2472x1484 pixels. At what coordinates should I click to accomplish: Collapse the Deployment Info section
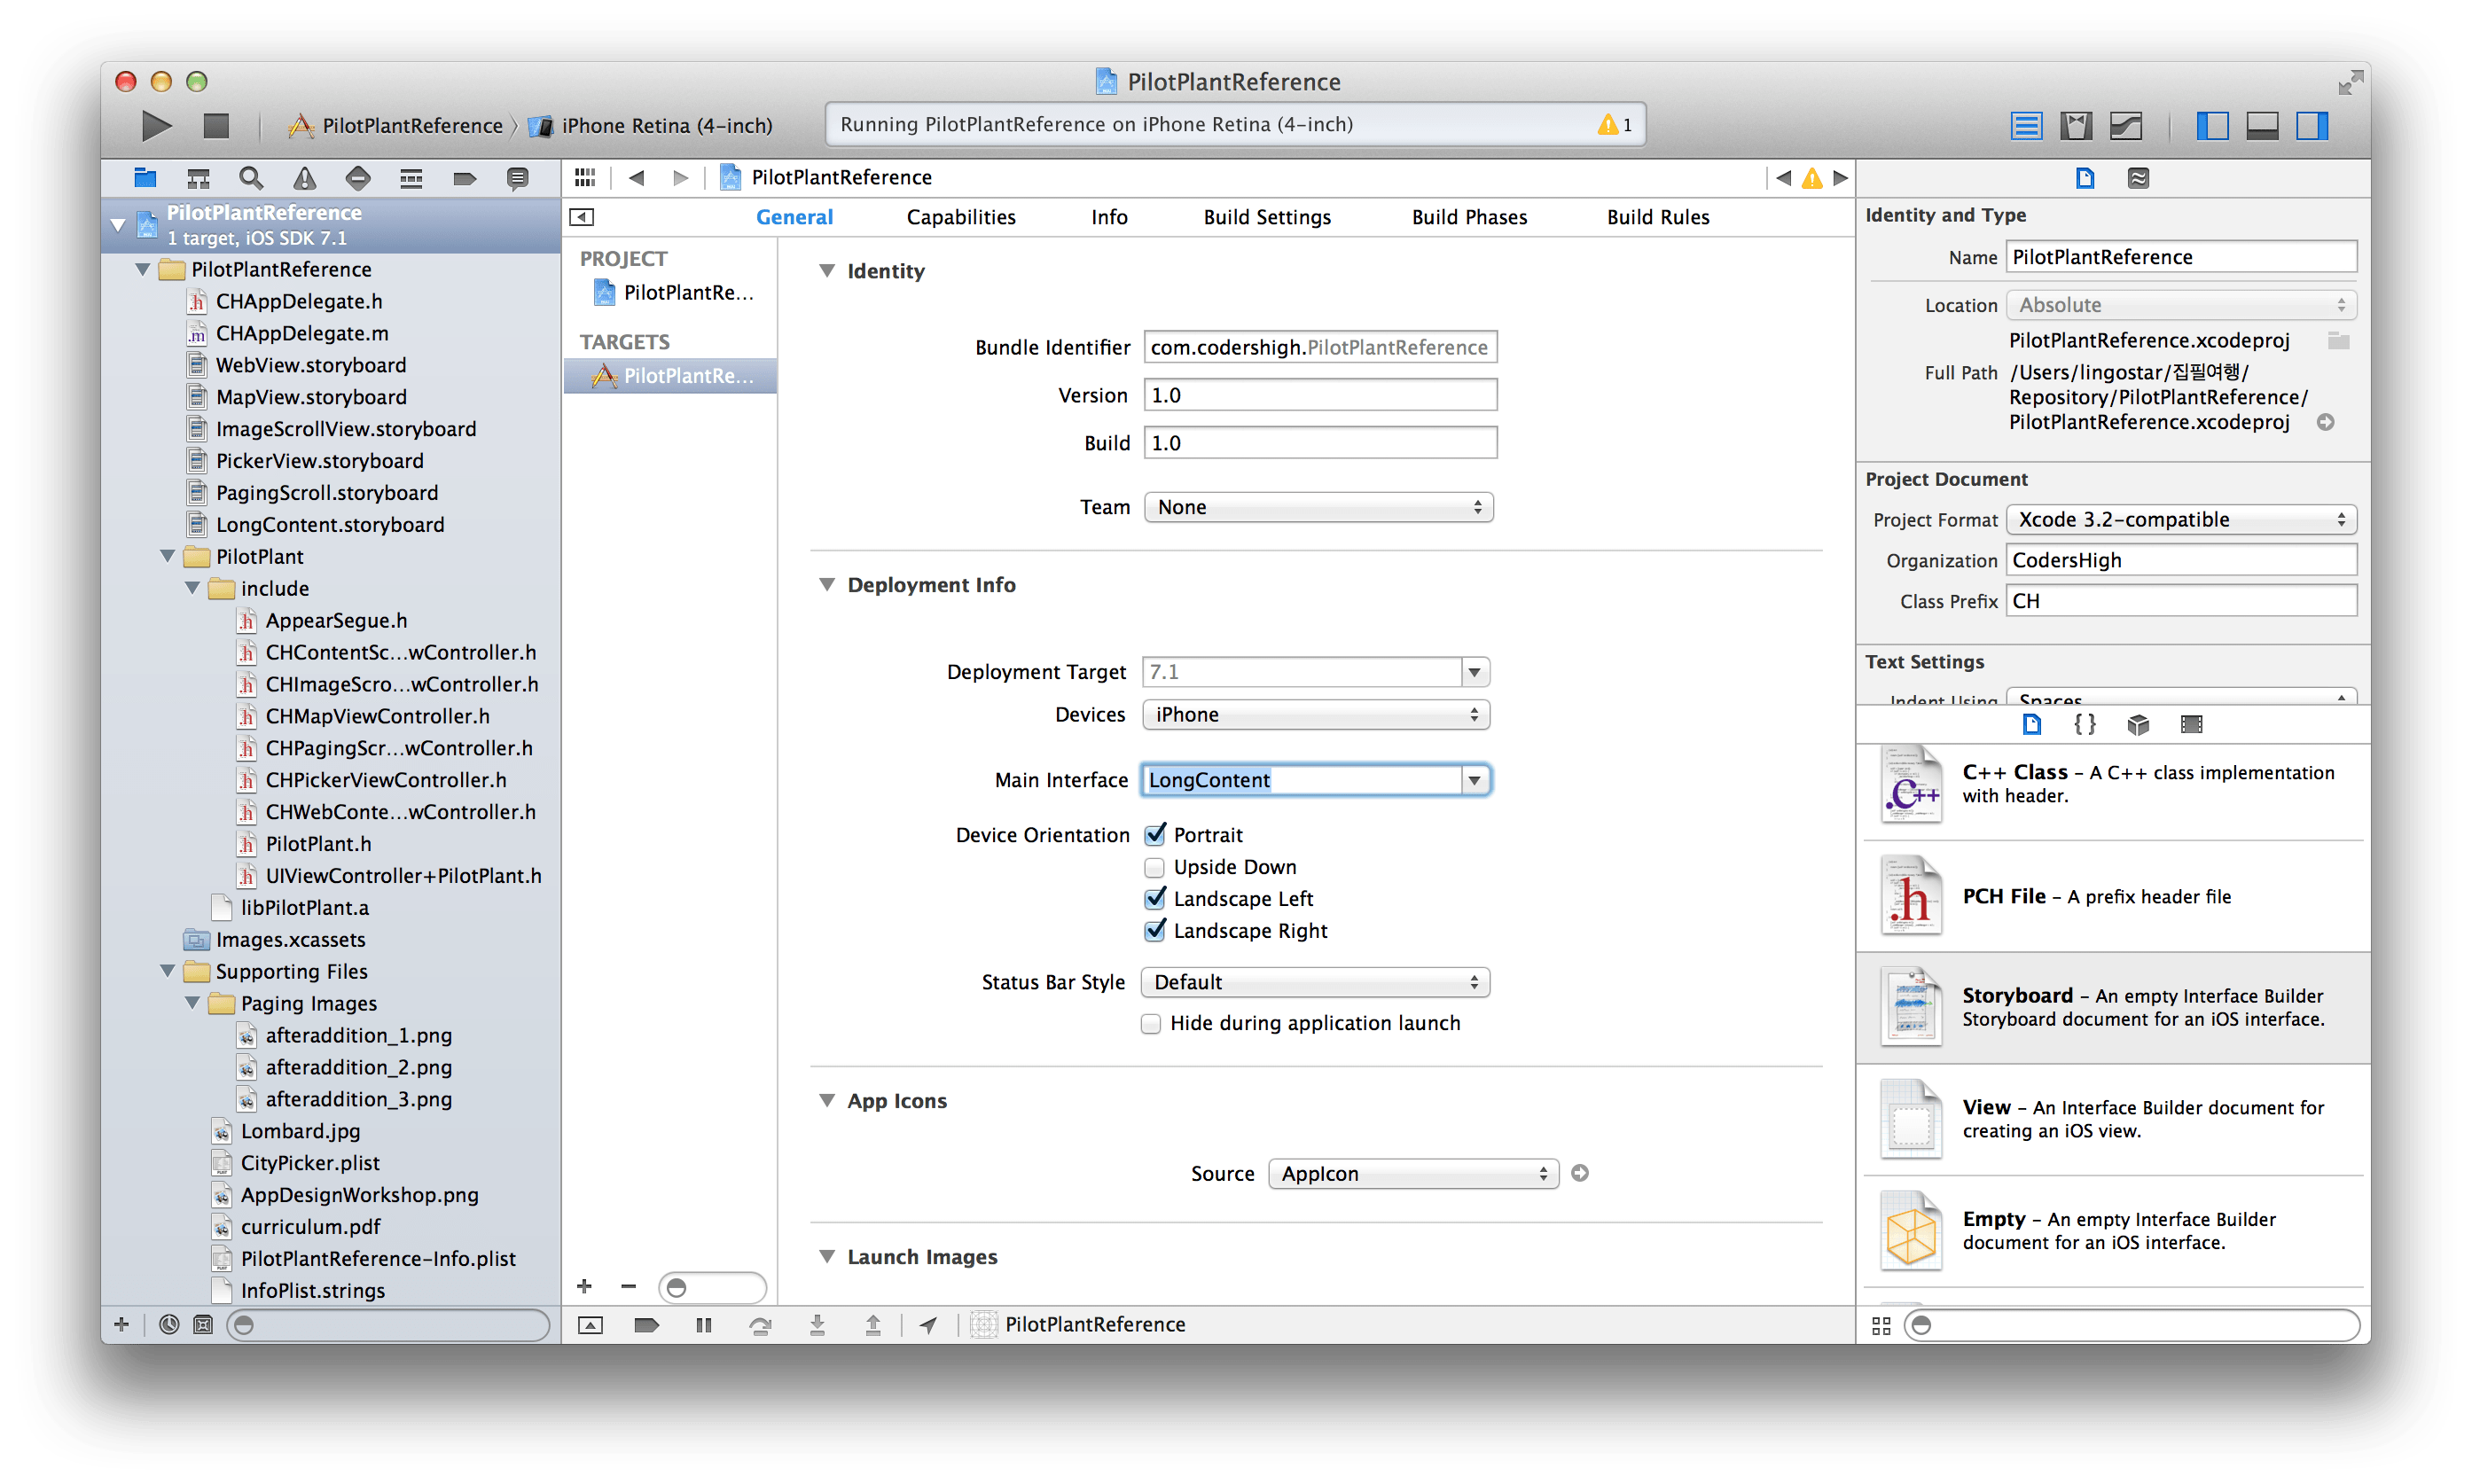[827, 584]
